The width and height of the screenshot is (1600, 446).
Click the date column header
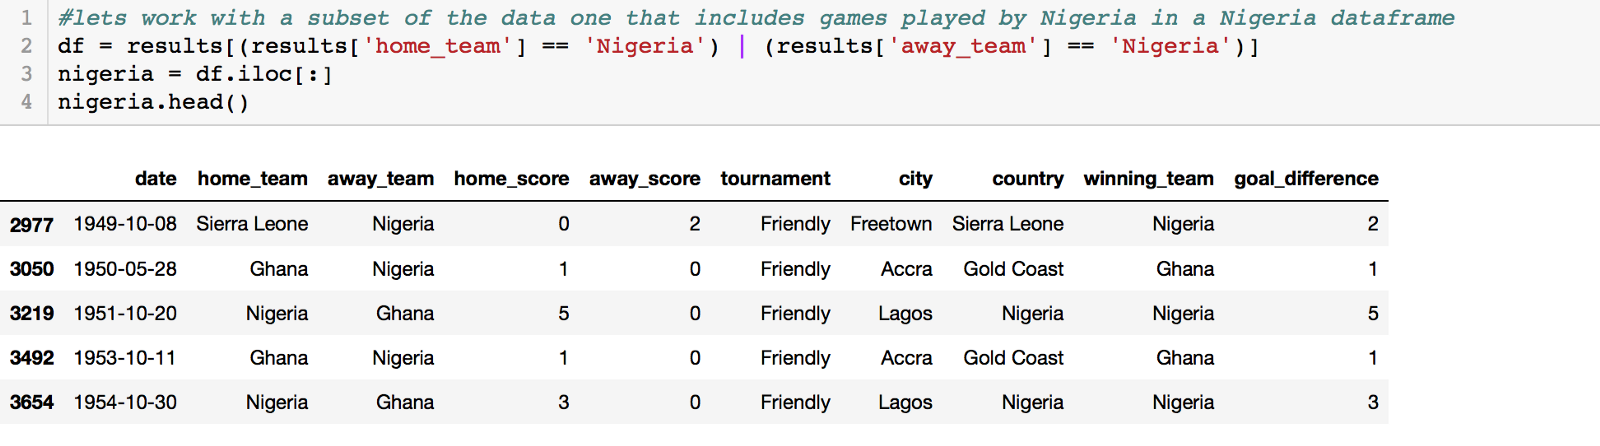pos(155,179)
